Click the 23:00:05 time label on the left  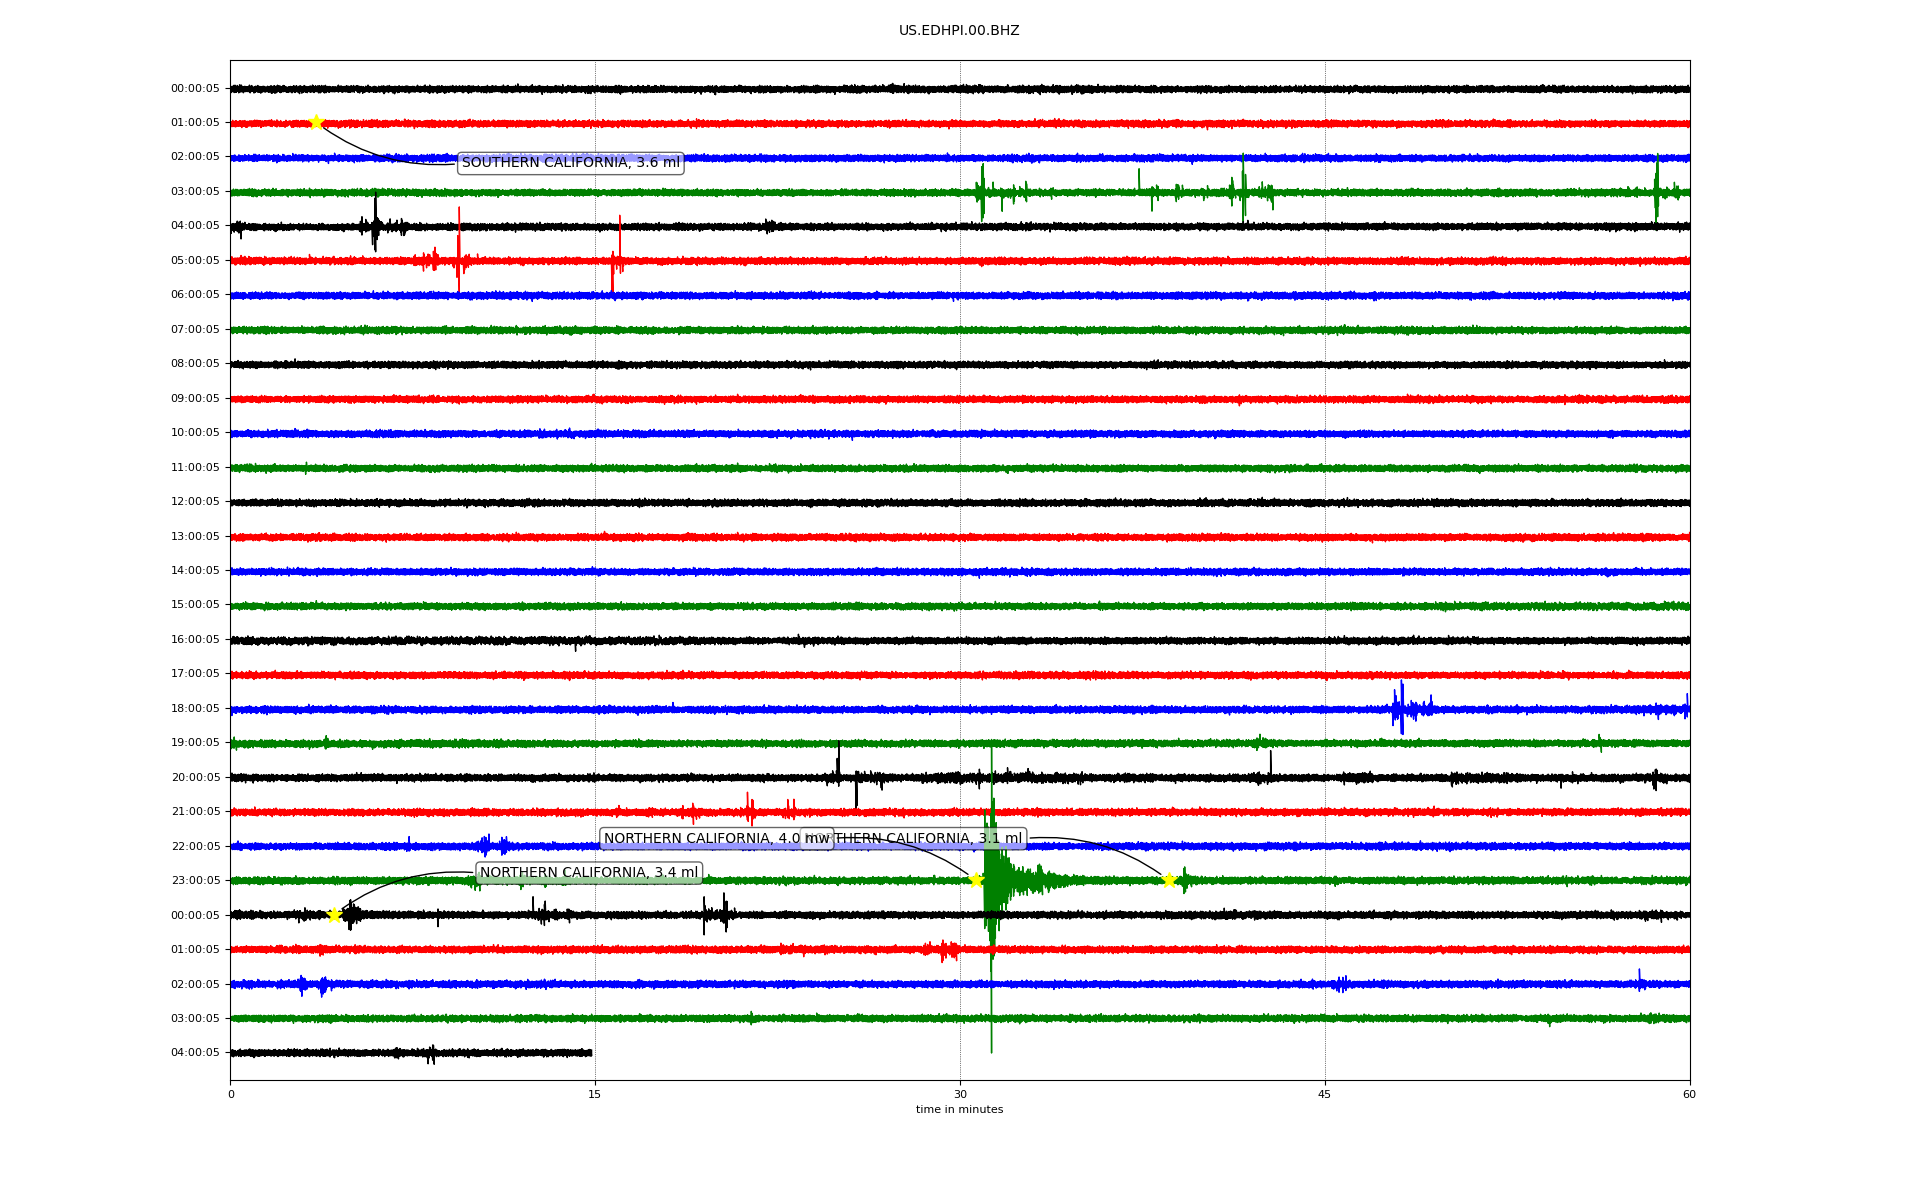[195, 880]
